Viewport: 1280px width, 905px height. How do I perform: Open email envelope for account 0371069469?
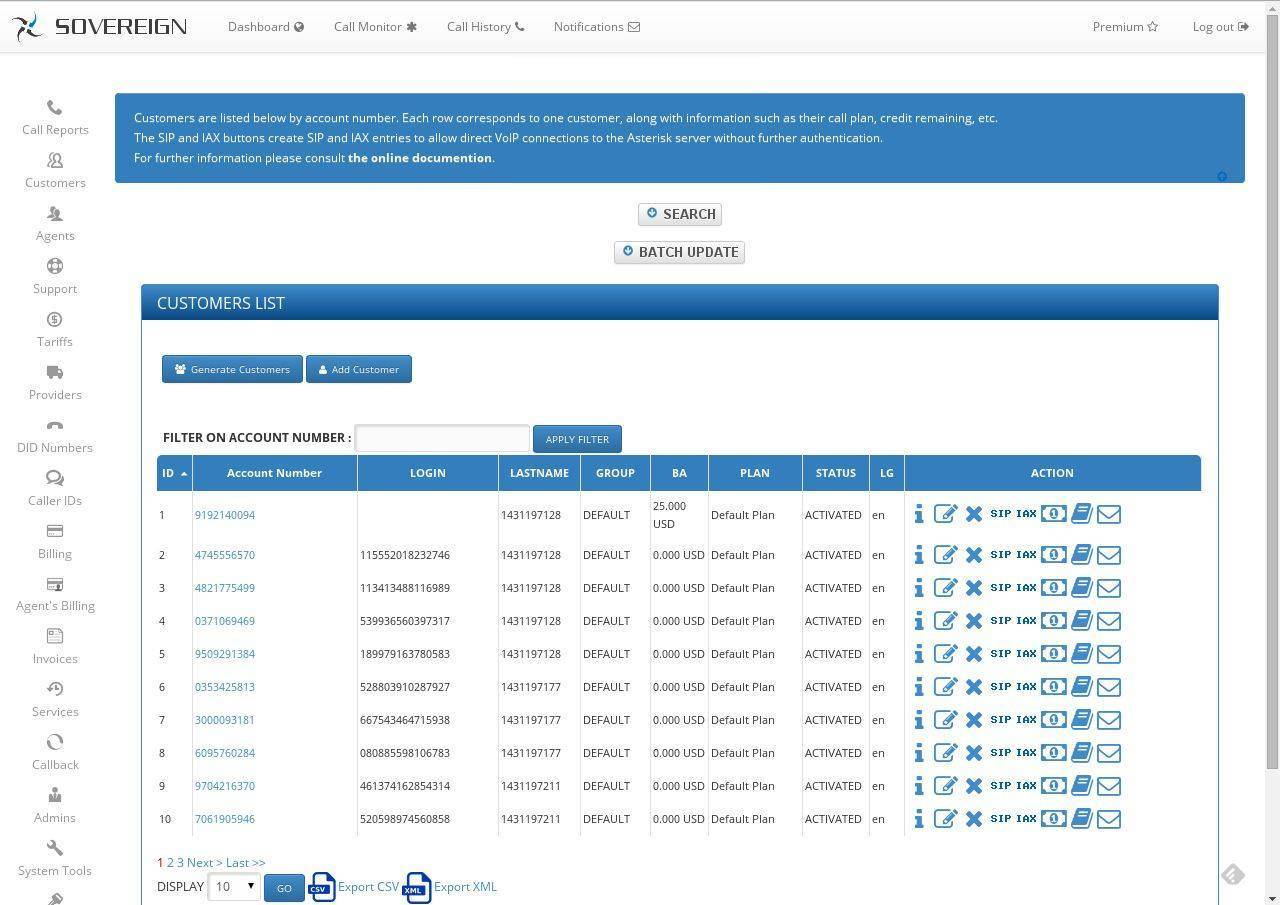pos(1108,621)
